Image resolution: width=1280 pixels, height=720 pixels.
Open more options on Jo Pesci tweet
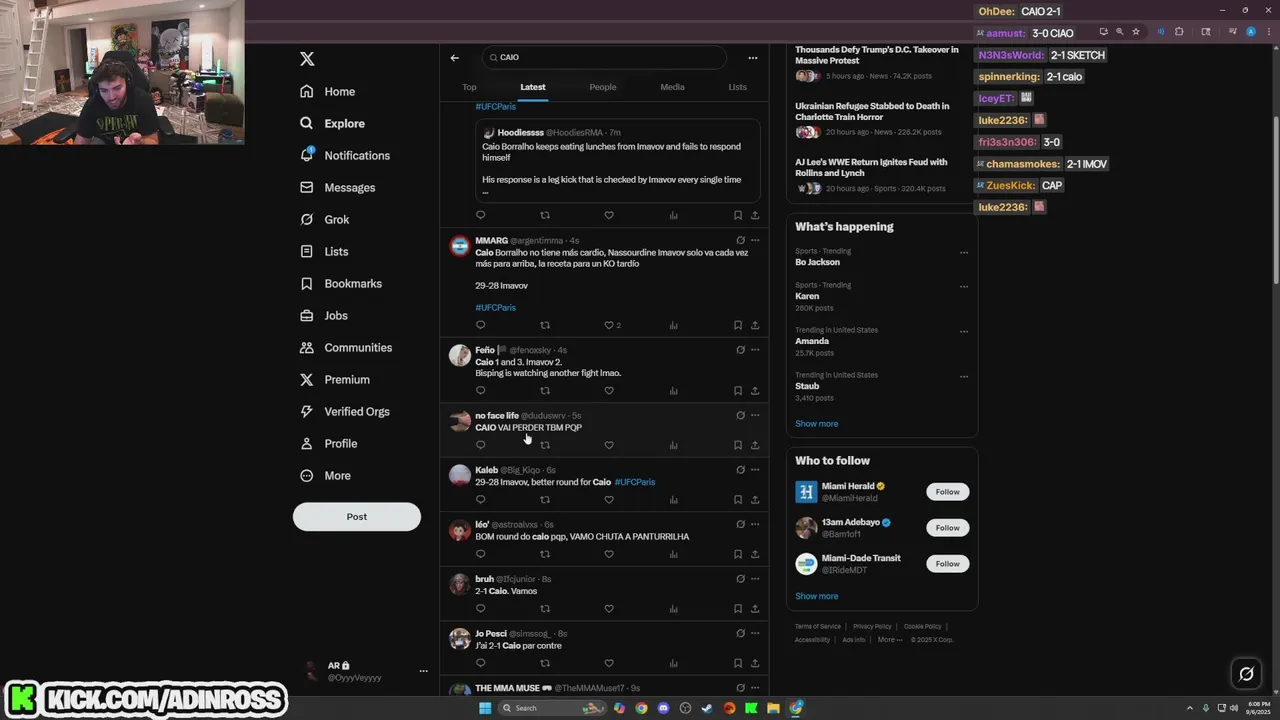tap(755, 633)
